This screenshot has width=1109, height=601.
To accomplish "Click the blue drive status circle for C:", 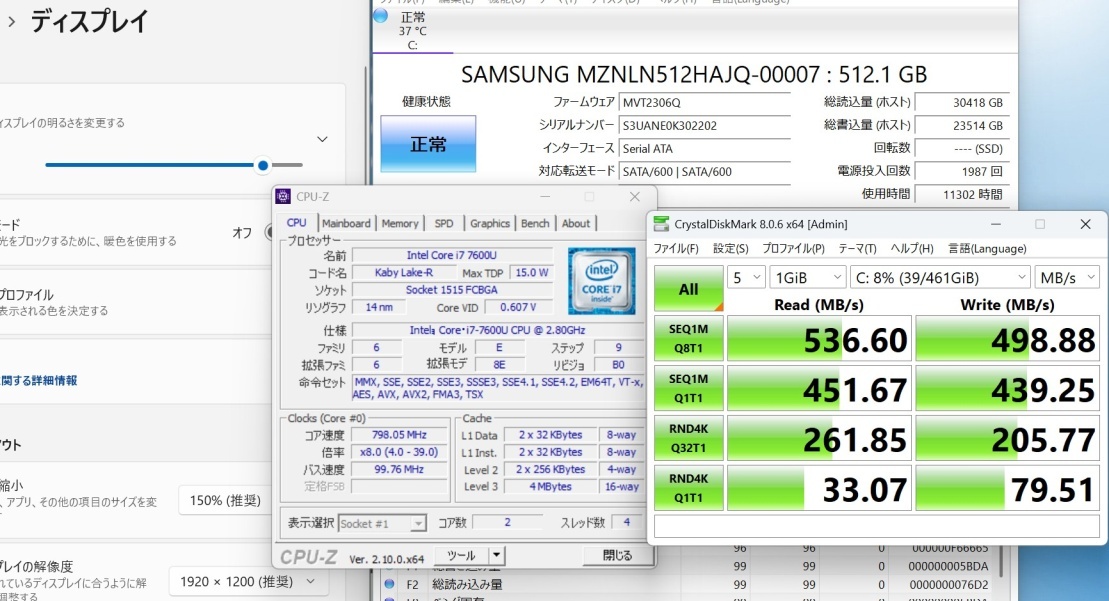I will click(381, 16).
